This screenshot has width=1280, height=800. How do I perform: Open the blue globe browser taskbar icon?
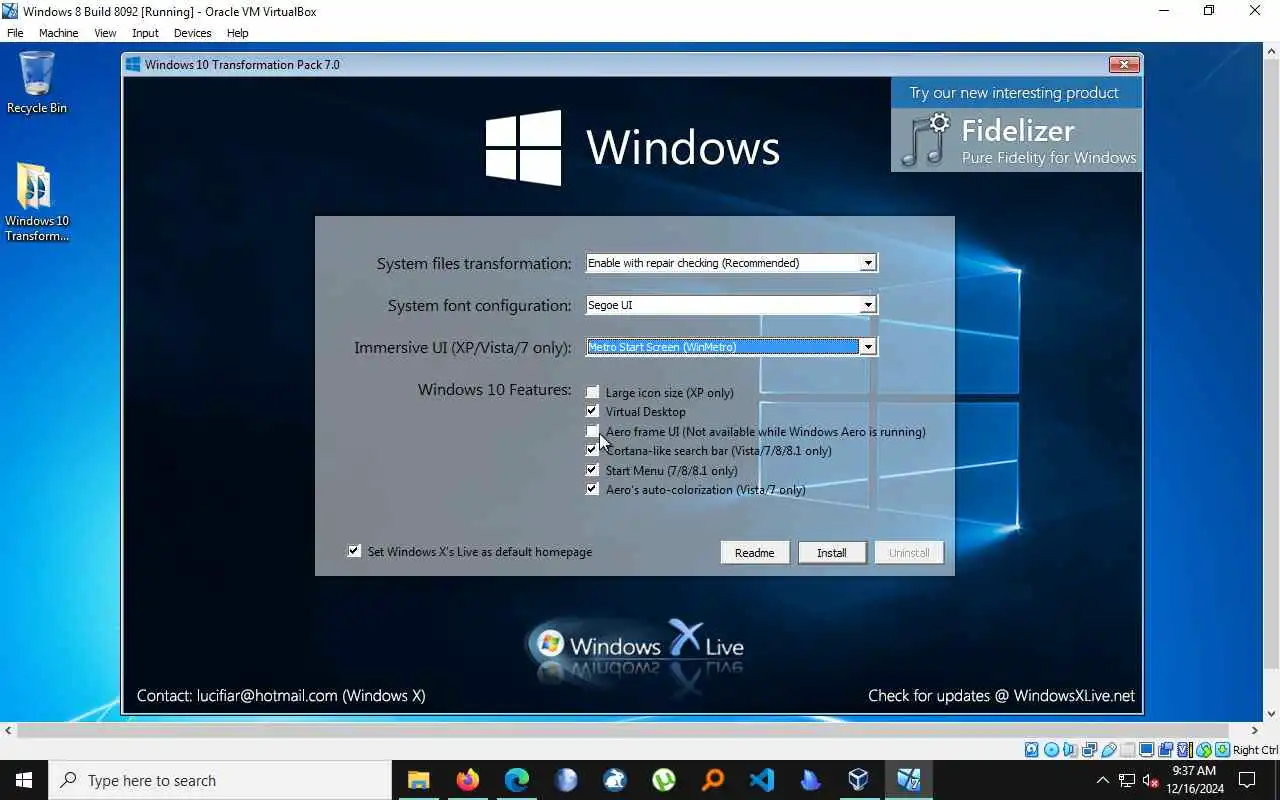pyautogui.click(x=565, y=780)
